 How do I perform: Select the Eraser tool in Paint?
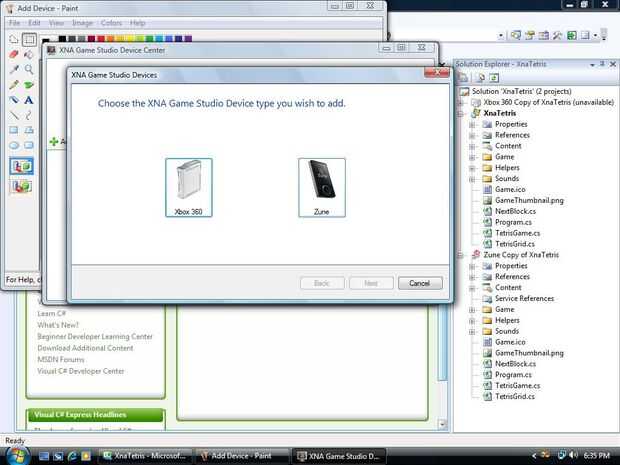[x=14, y=54]
